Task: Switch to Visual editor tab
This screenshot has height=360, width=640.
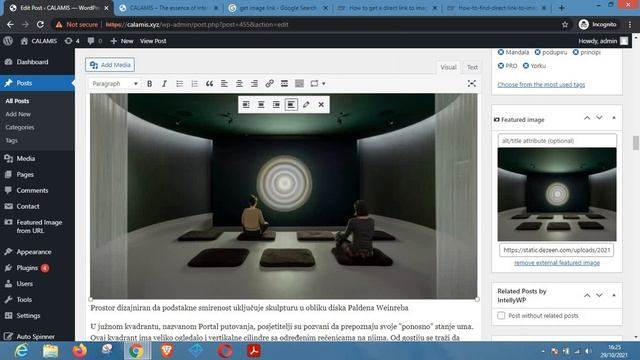Action: pos(448,67)
